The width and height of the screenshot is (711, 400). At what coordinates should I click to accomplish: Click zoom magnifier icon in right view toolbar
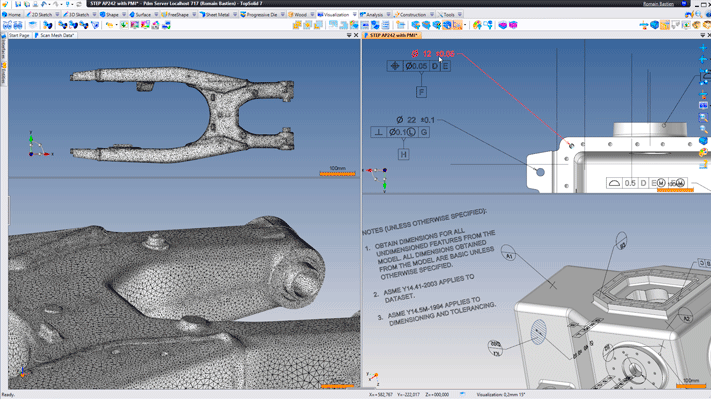click(704, 118)
